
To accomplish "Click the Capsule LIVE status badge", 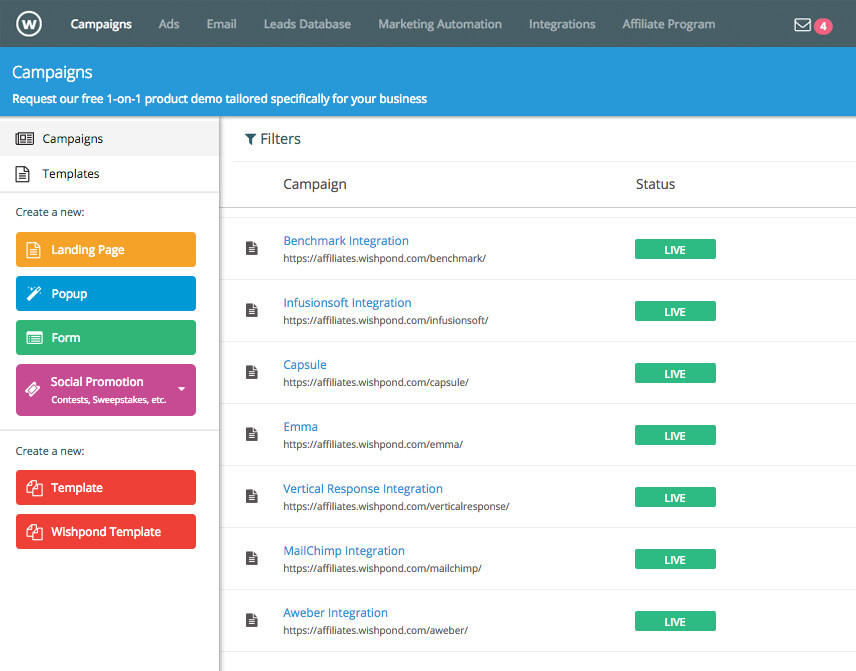I will (x=675, y=373).
